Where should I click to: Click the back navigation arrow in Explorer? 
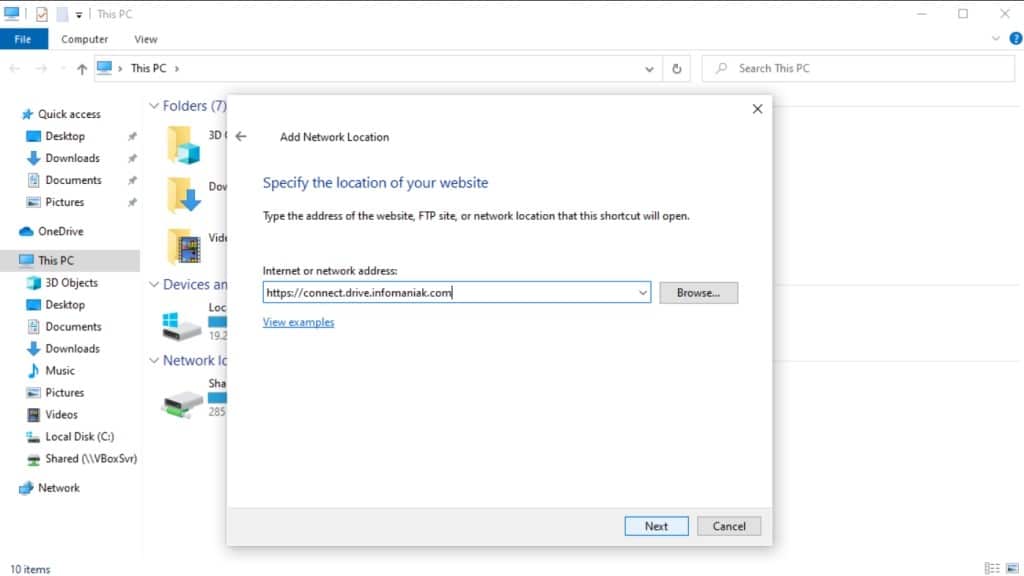coord(15,69)
